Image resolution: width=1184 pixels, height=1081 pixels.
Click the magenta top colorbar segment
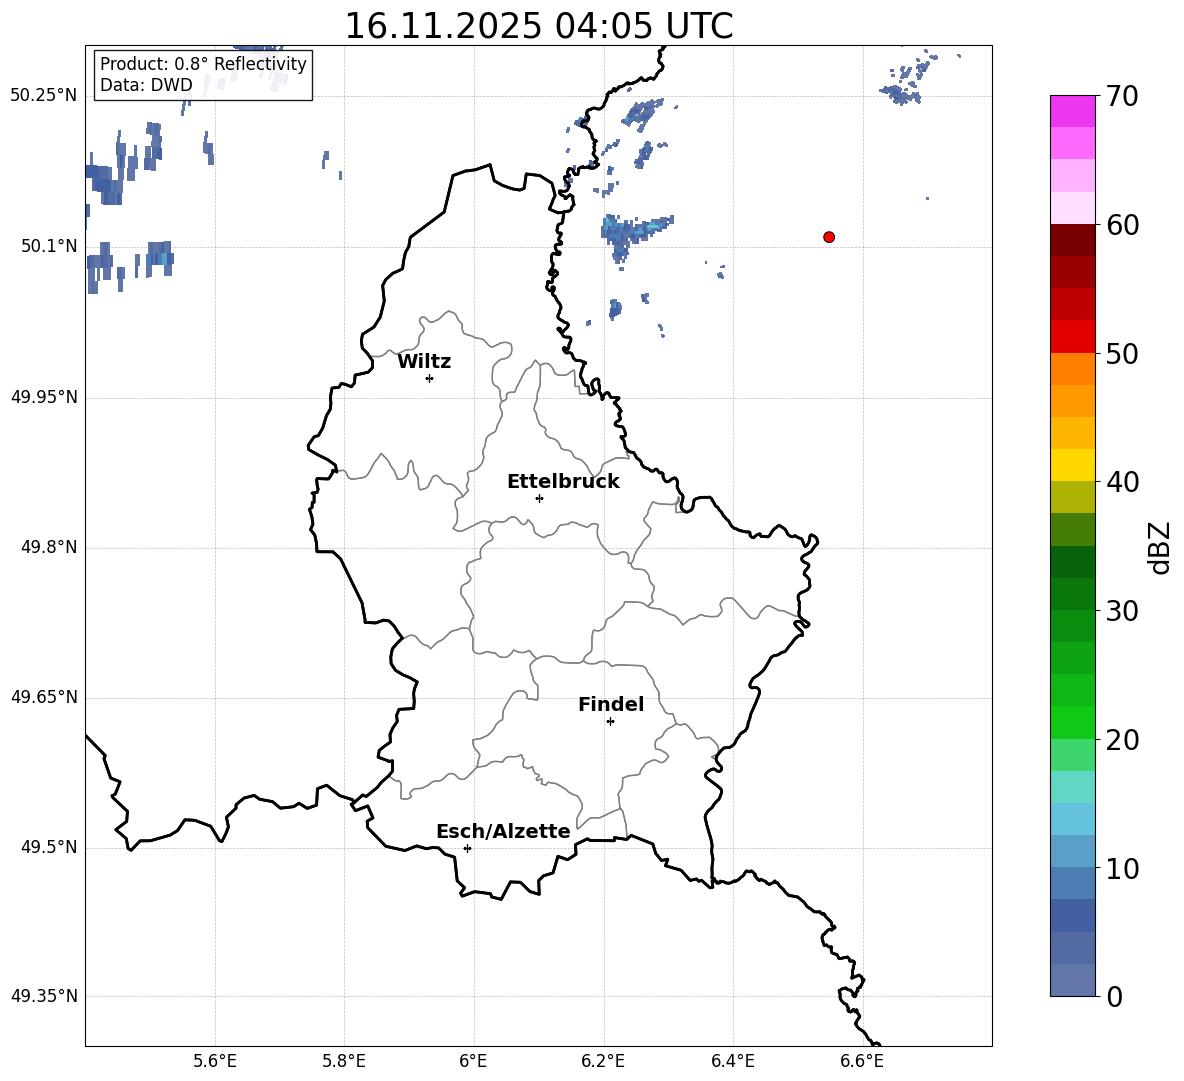[1072, 111]
